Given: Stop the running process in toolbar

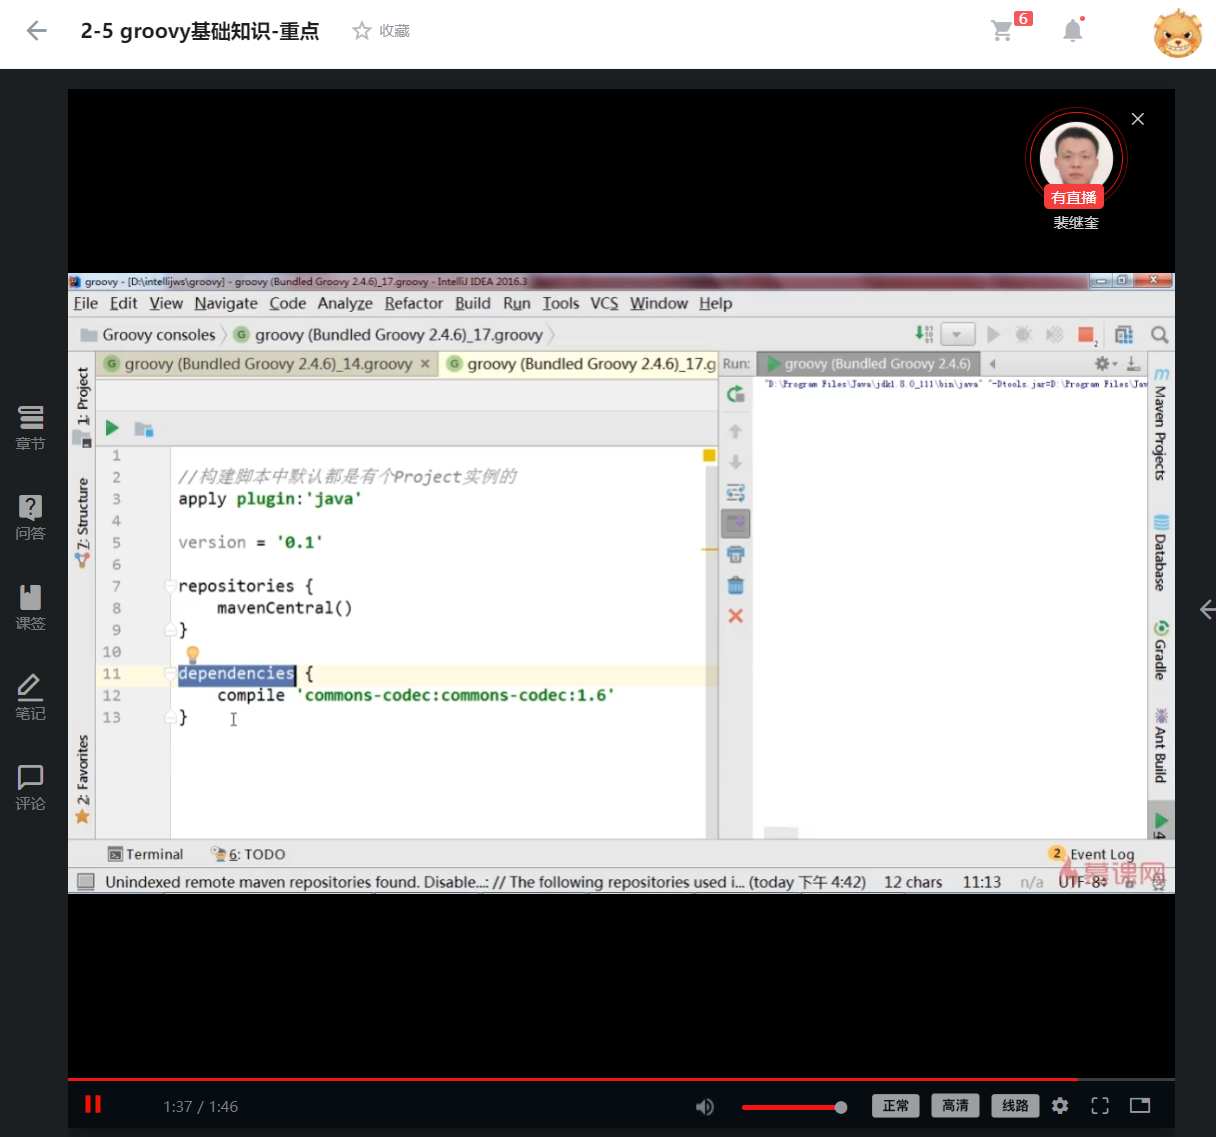Looking at the screenshot, I should pyautogui.click(x=1086, y=335).
